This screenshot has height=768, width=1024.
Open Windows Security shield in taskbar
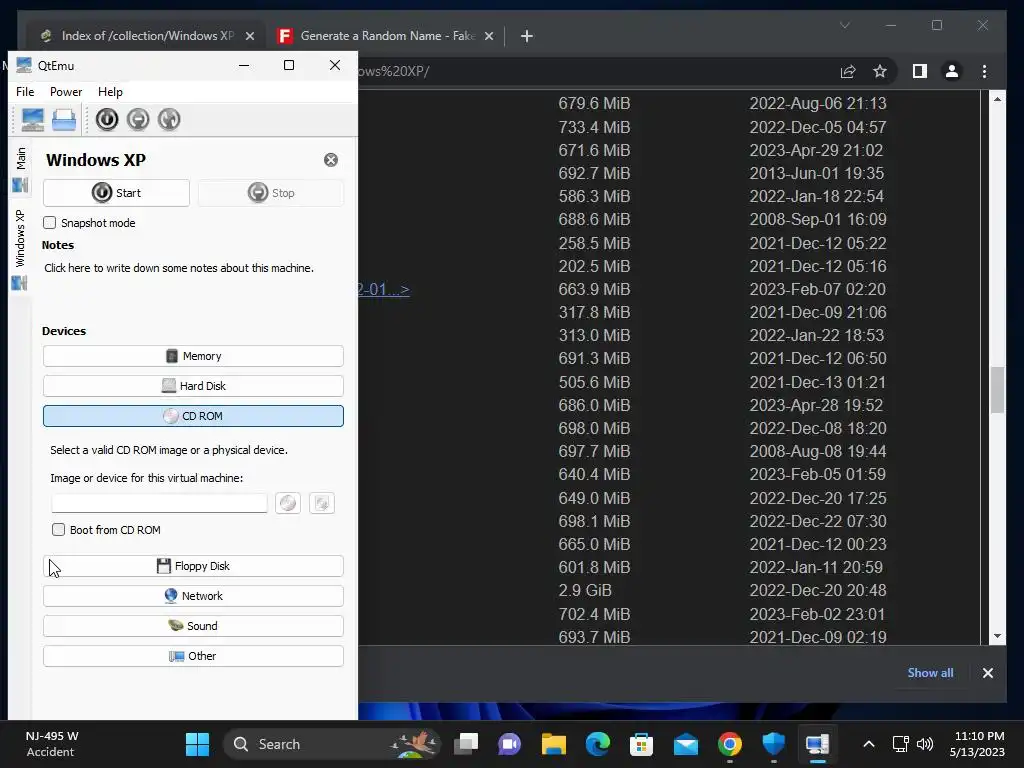click(x=774, y=744)
